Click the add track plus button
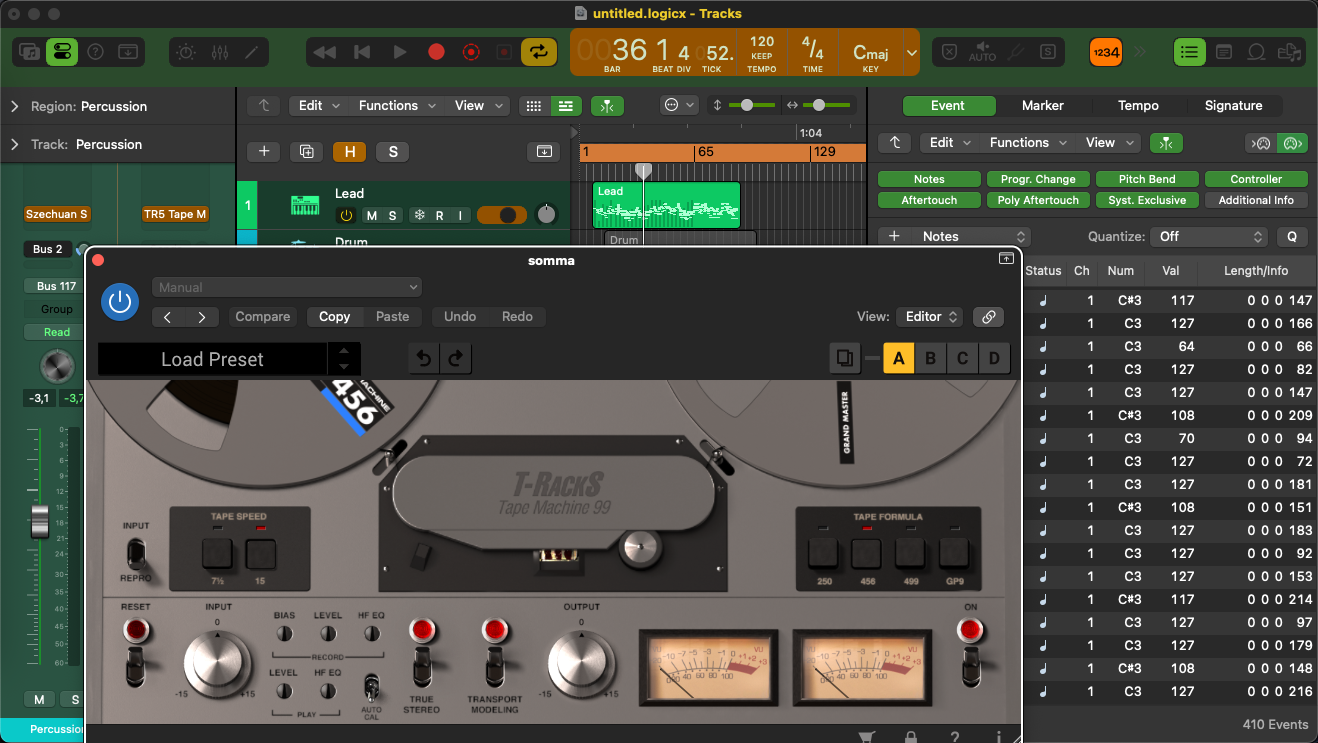The width and height of the screenshot is (1318, 743). [x=263, y=152]
